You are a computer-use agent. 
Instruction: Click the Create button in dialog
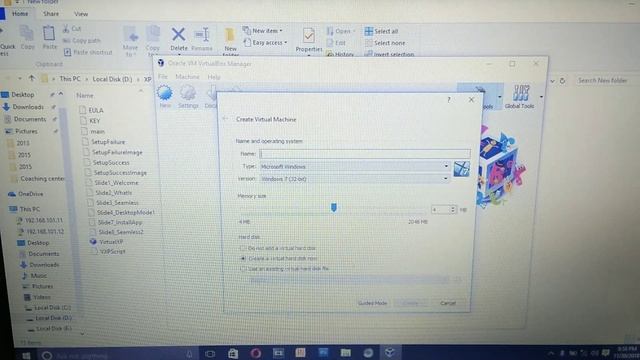click(x=411, y=303)
